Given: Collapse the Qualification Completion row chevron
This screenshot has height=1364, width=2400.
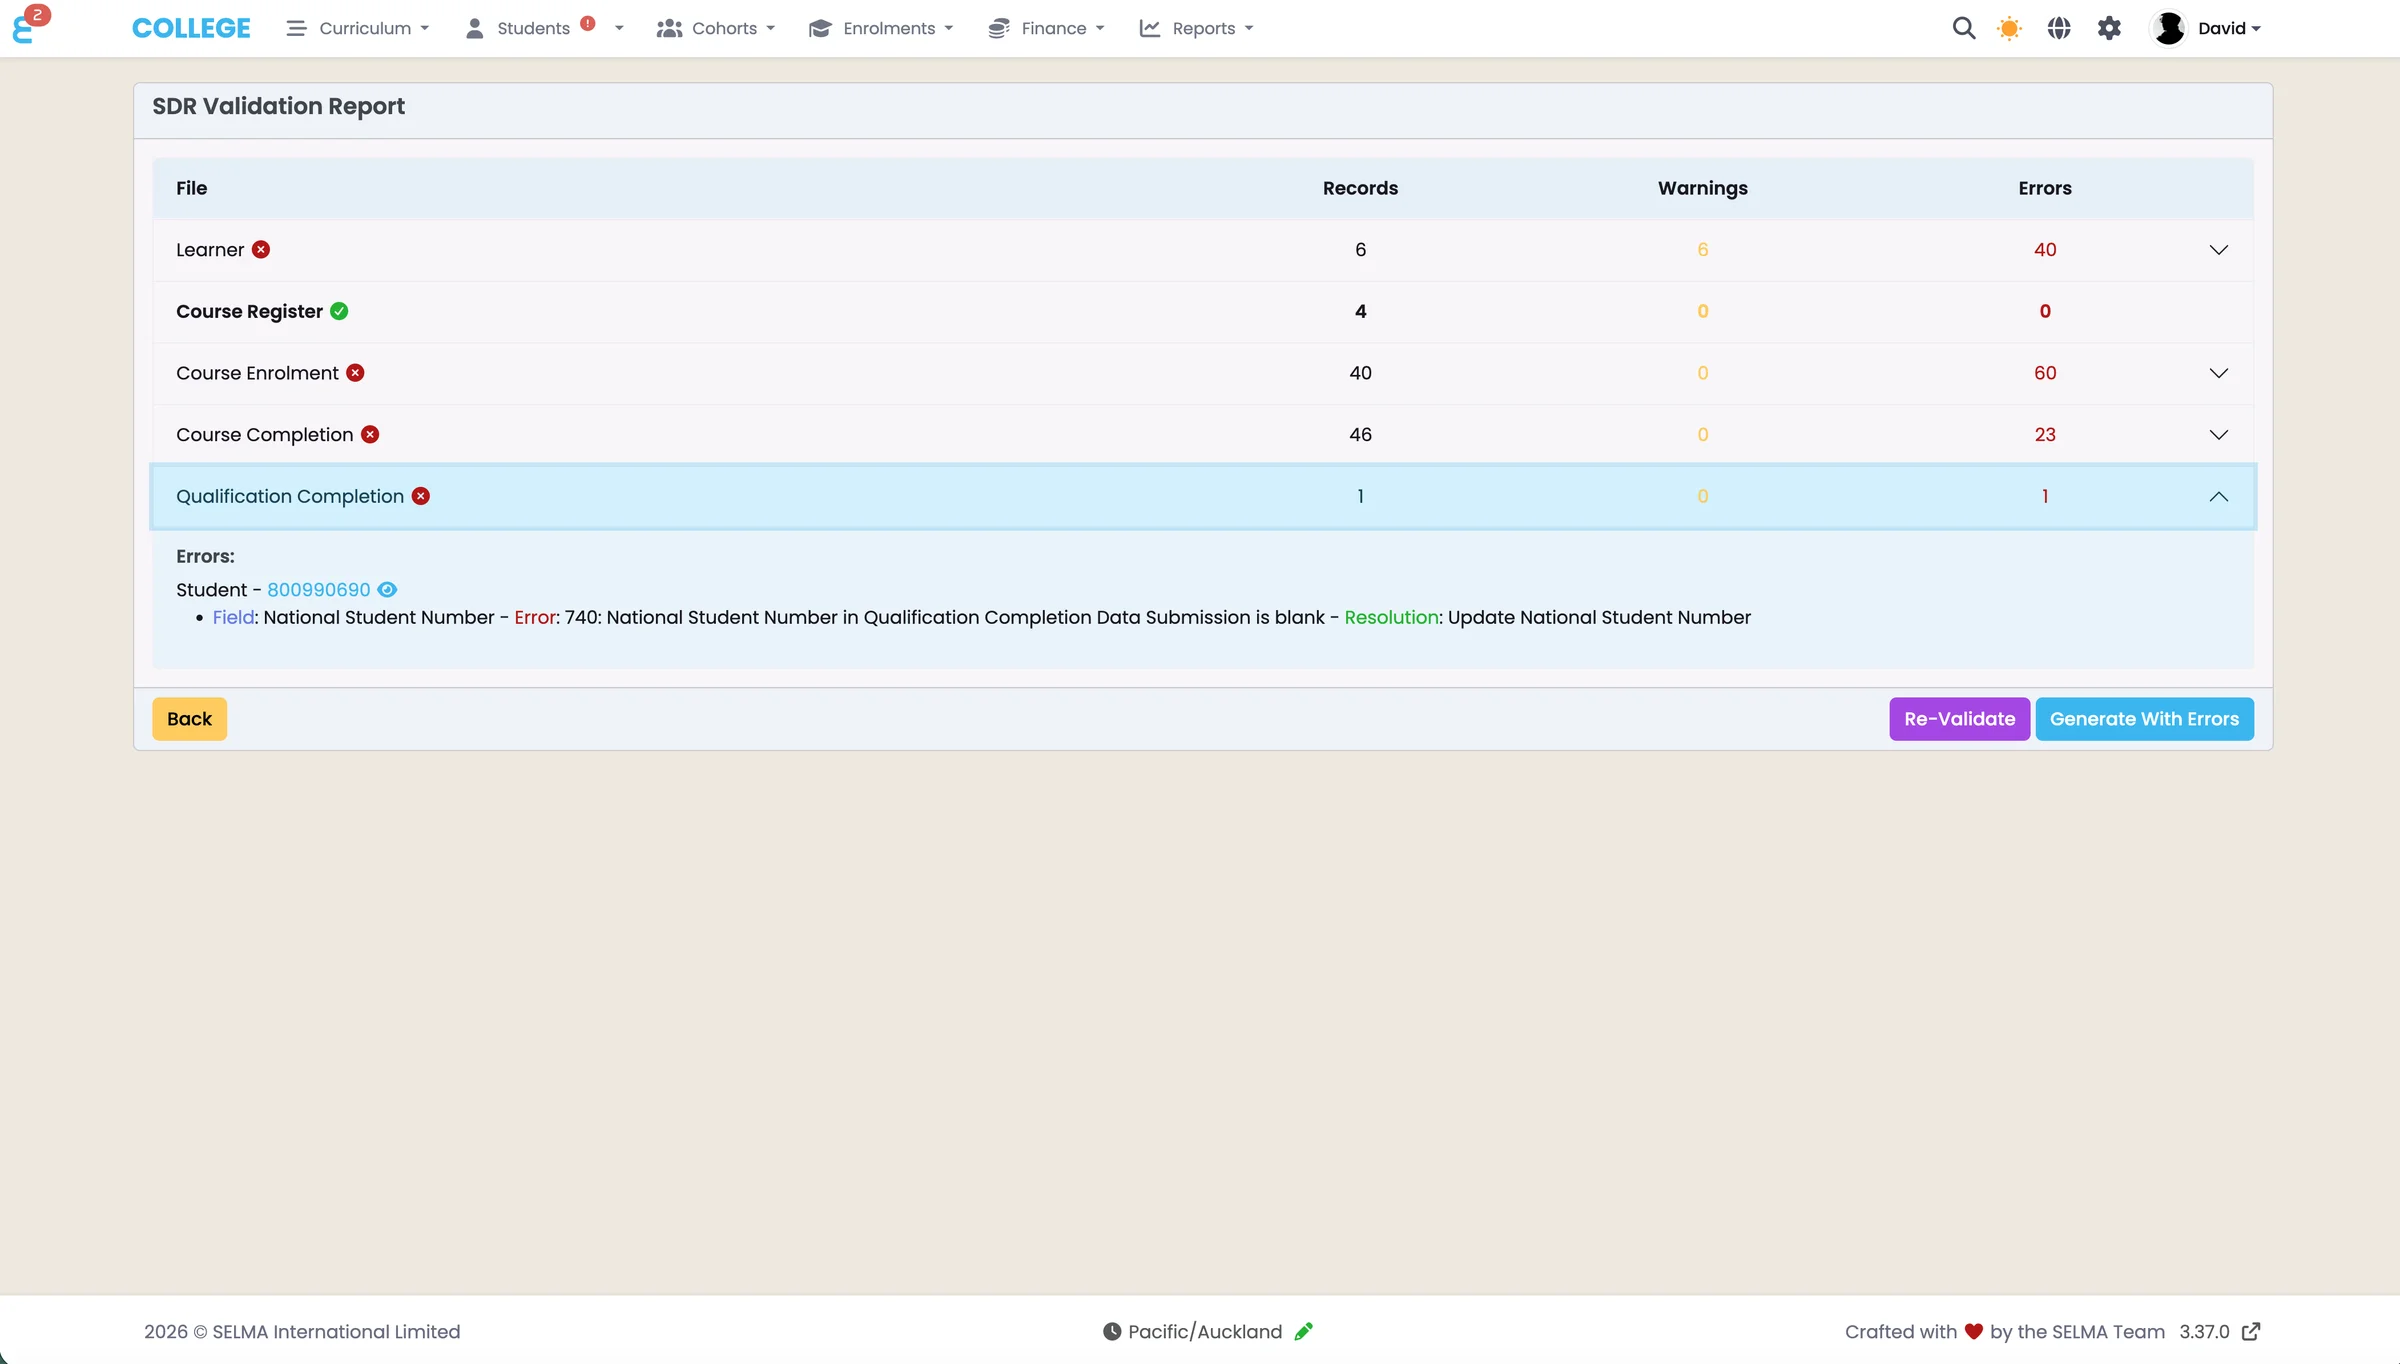Looking at the screenshot, I should coord(2218,496).
